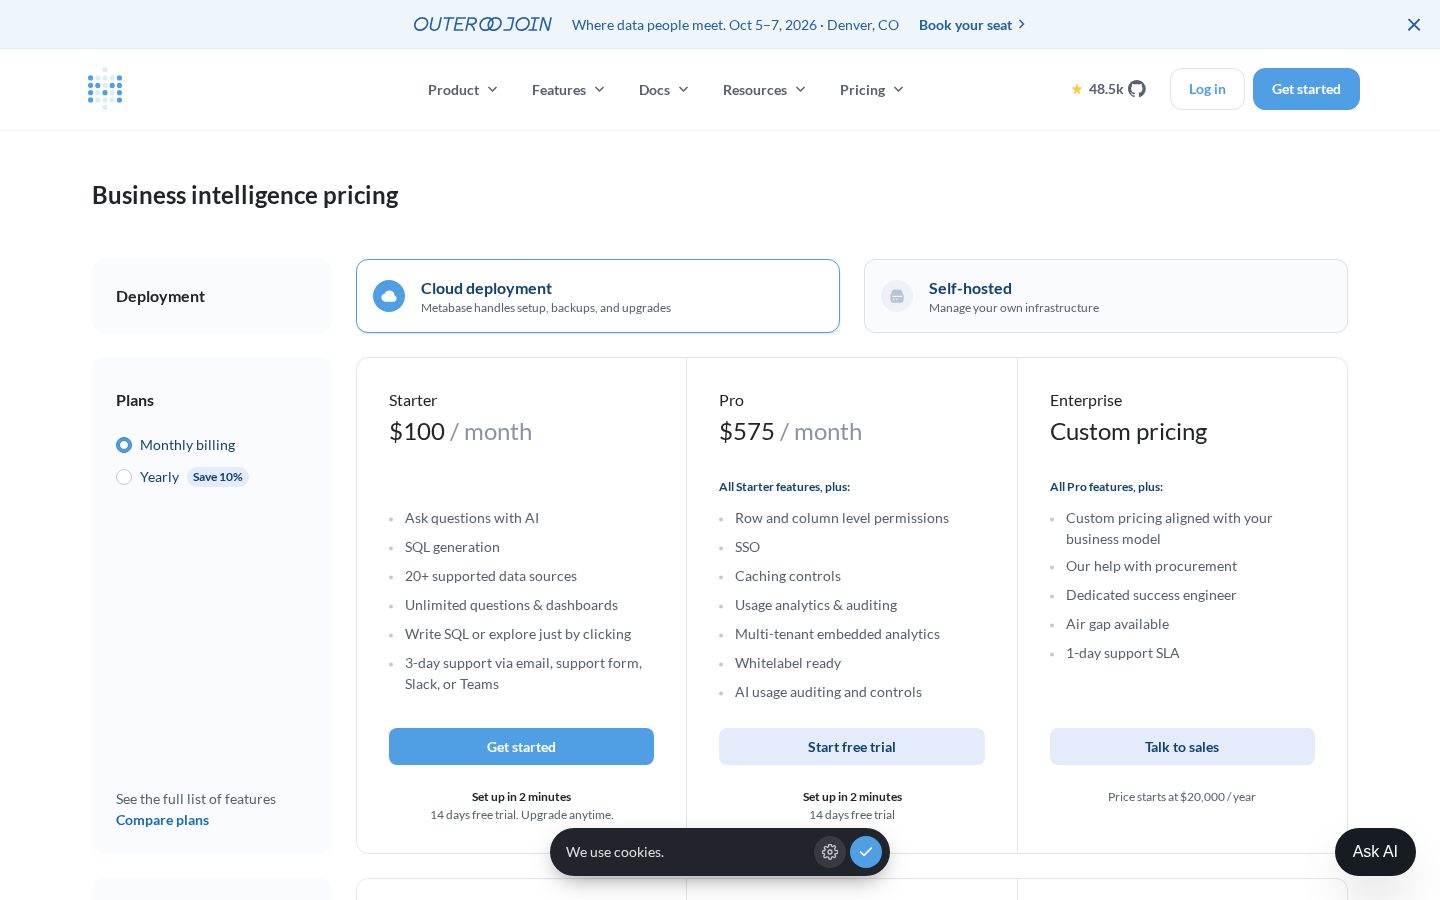The image size is (1440, 900).
Task: Select Monthly billing radio button
Action: pyautogui.click(x=124, y=445)
